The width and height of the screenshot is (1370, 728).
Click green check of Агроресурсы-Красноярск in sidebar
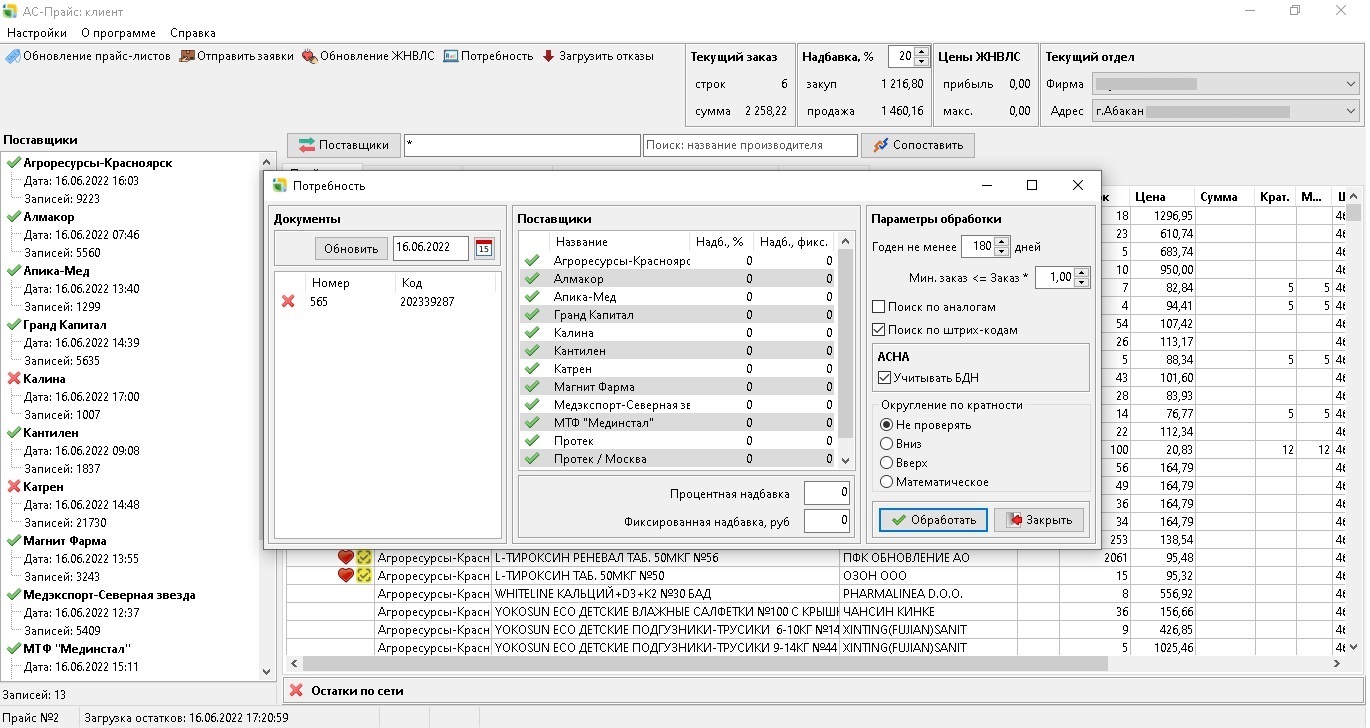point(14,163)
